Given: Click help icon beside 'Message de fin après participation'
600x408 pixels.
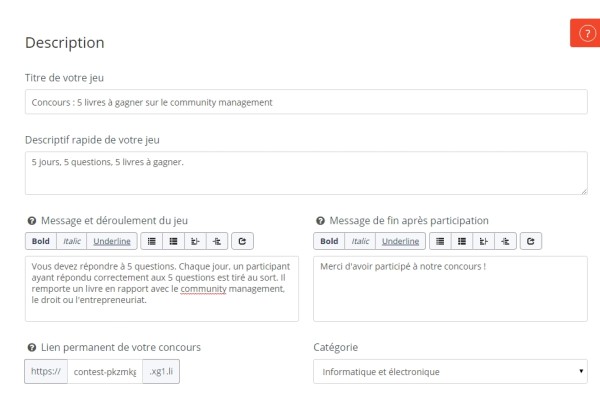Looking at the screenshot, I should 319,220.
